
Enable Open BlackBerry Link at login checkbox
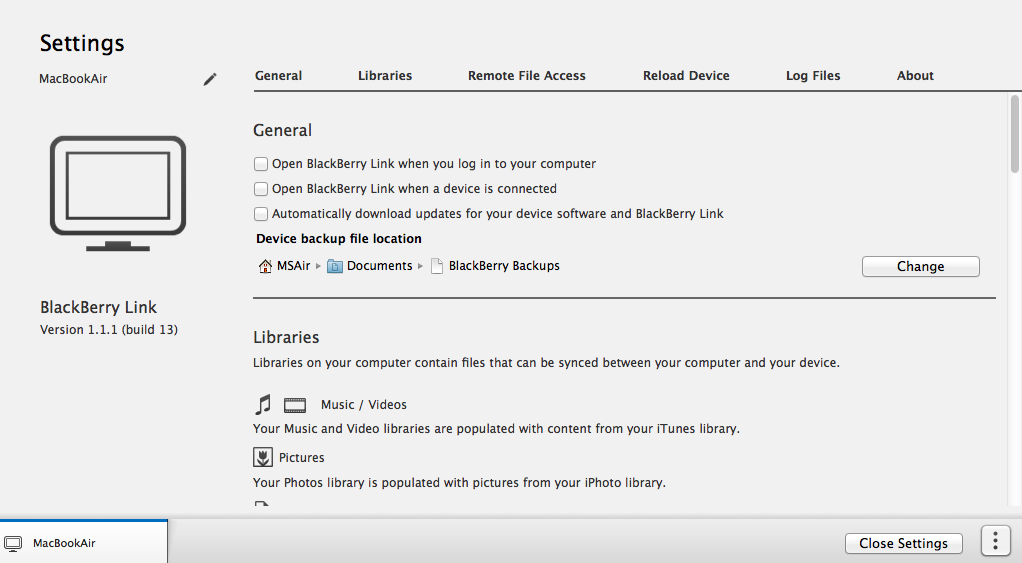pos(261,164)
